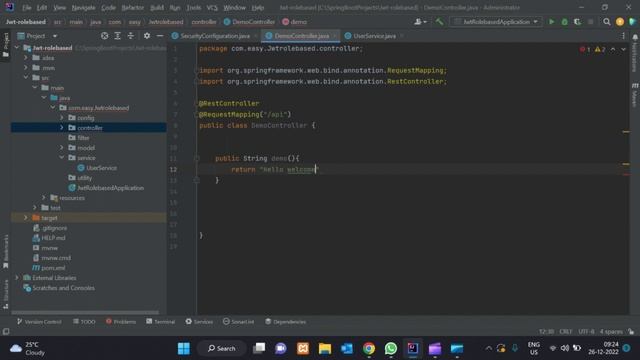This screenshot has height=360, width=640.
Task: Toggle read-only lock in status bar
Action: pos(631,331)
